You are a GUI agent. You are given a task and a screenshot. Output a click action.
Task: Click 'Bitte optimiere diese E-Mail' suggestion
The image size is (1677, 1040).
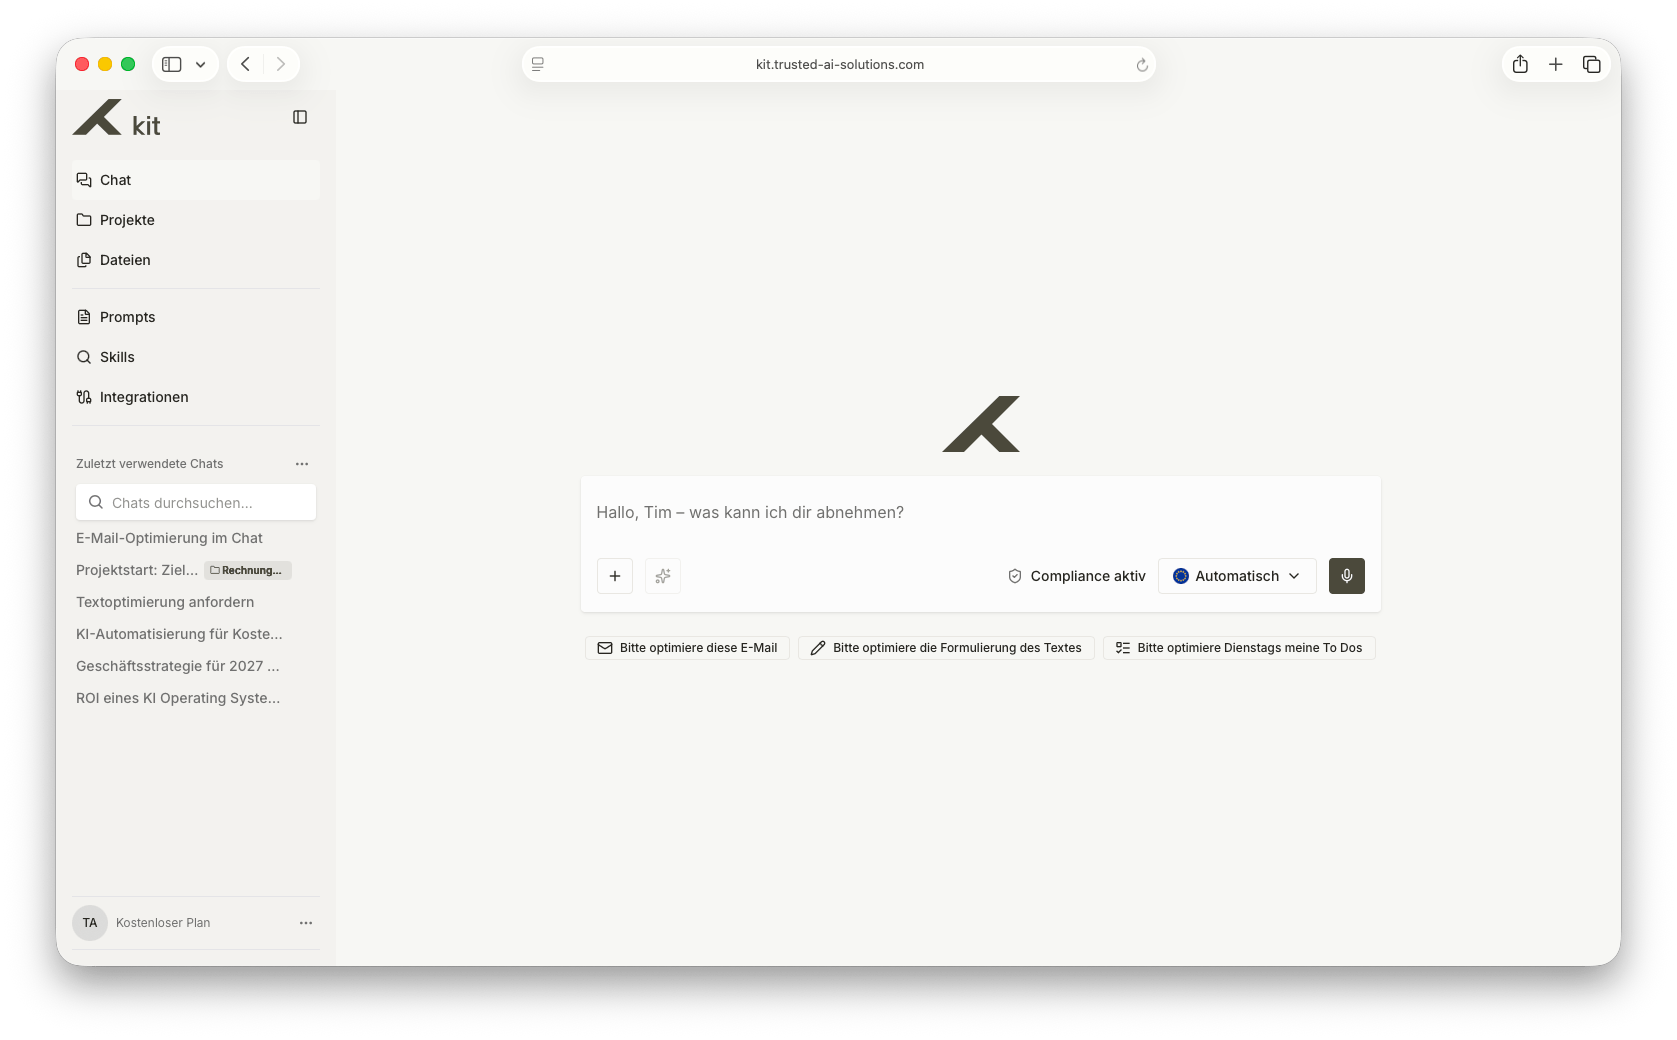point(687,648)
